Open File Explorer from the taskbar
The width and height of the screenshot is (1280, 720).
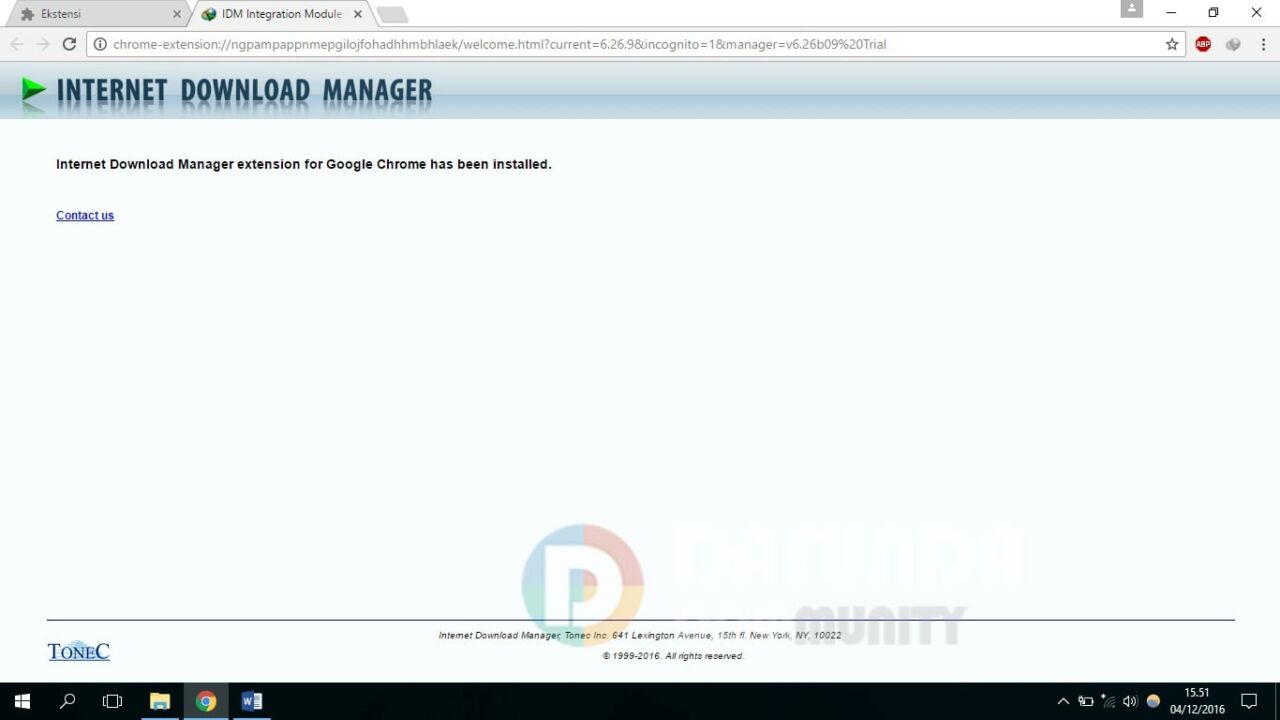pyautogui.click(x=160, y=701)
